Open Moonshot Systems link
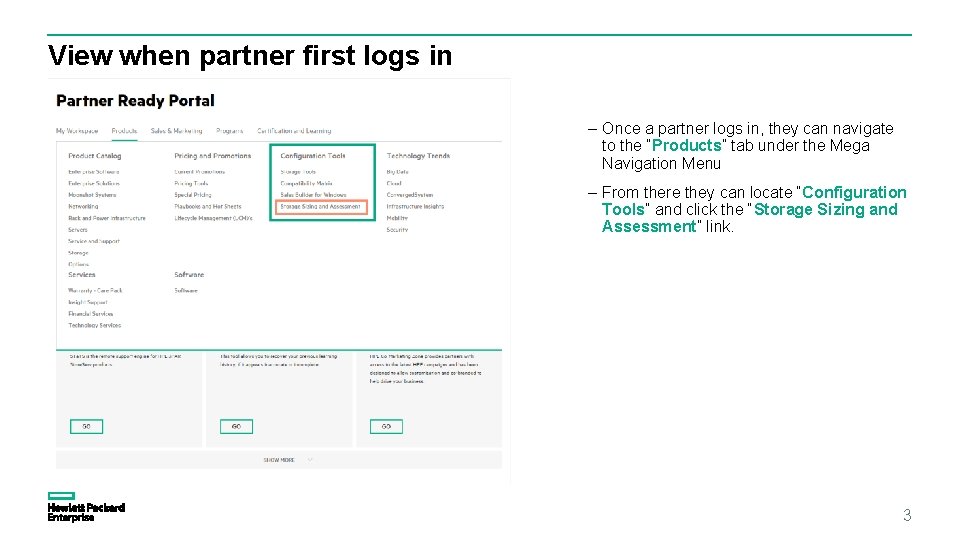This screenshot has height=540, width=960. pyautogui.click(x=92, y=195)
